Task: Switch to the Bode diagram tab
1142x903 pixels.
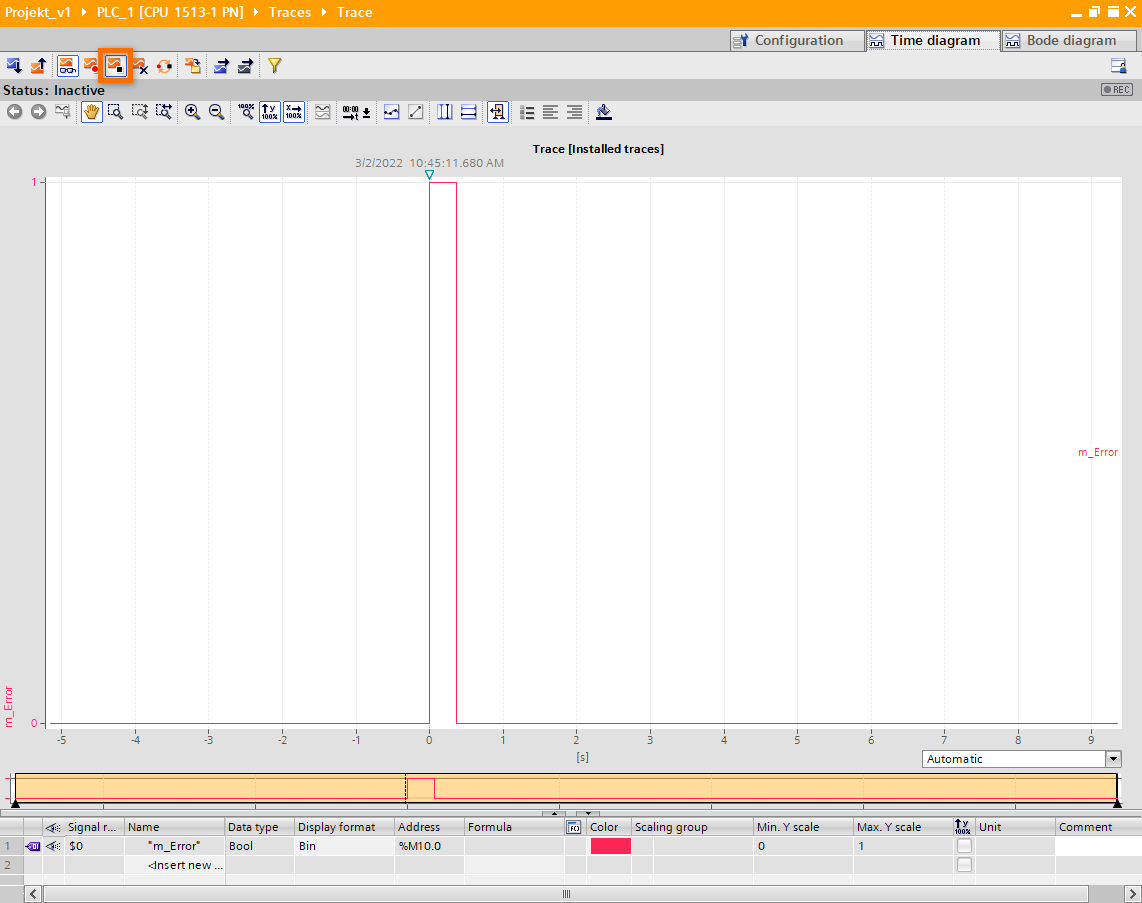Action: [x=1068, y=40]
